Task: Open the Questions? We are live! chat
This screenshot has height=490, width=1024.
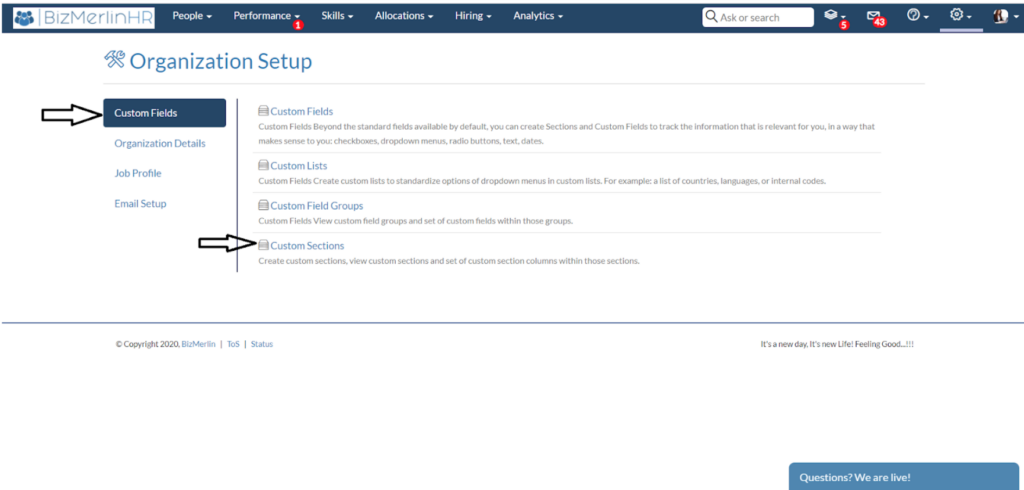Action: (904, 477)
